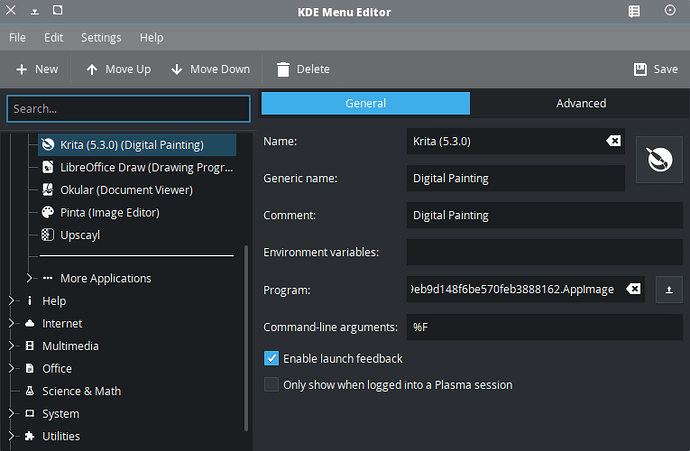Click the Environment variables field
The height and width of the screenshot is (451, 690).
coord(544,252)
